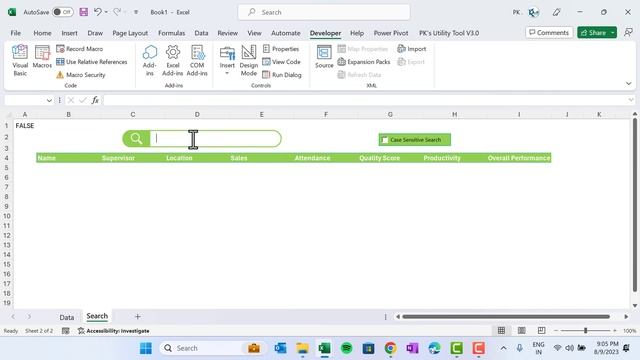Toggle Design Mode

click(249, 61)
